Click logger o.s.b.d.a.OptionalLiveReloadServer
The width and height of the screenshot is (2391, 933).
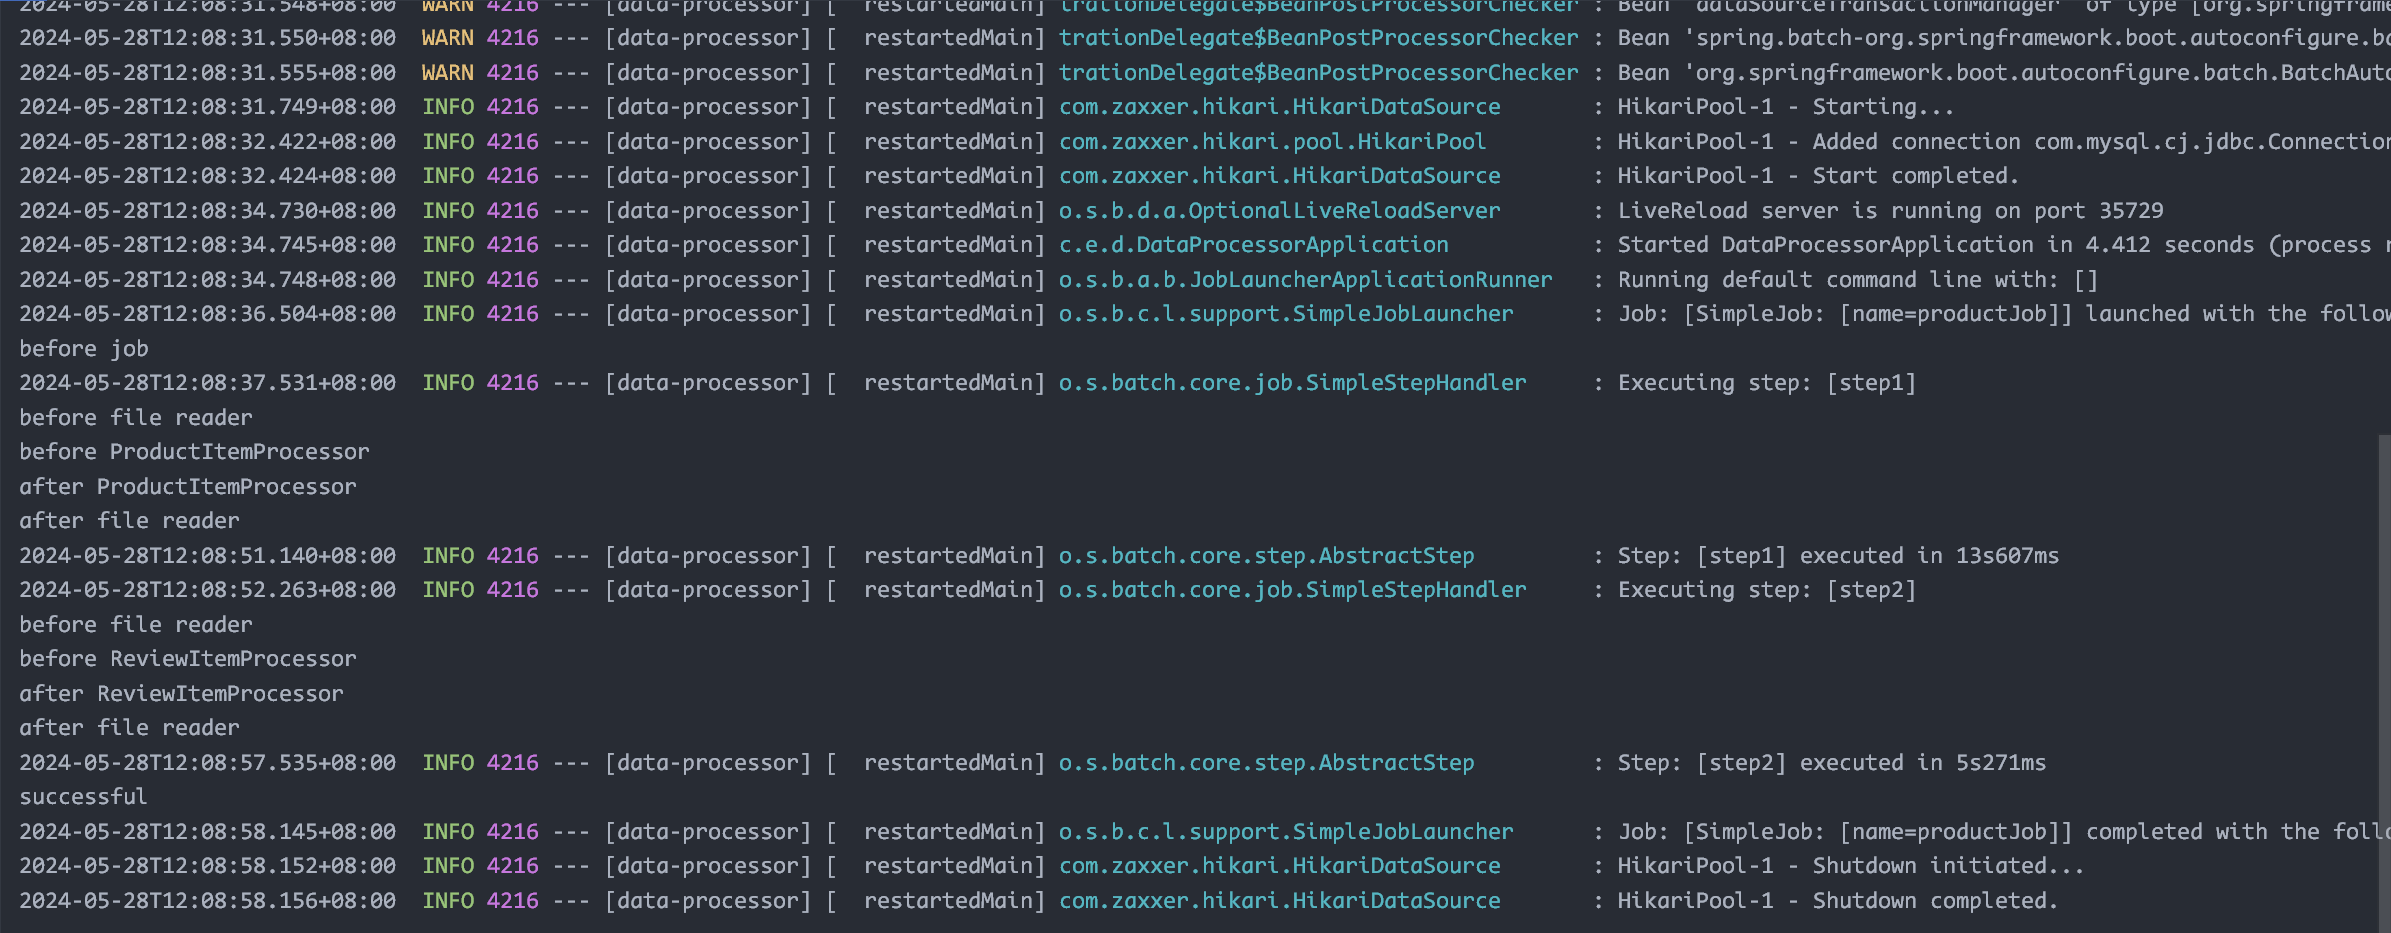tap(1279, 211)
